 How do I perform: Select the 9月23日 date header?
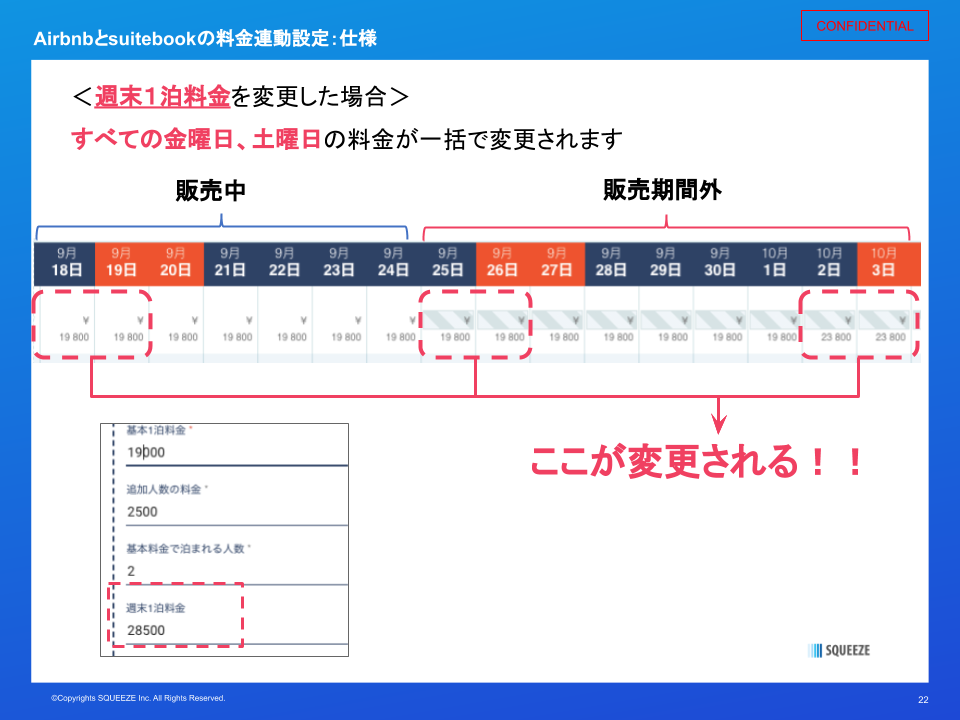coord(339,264)
